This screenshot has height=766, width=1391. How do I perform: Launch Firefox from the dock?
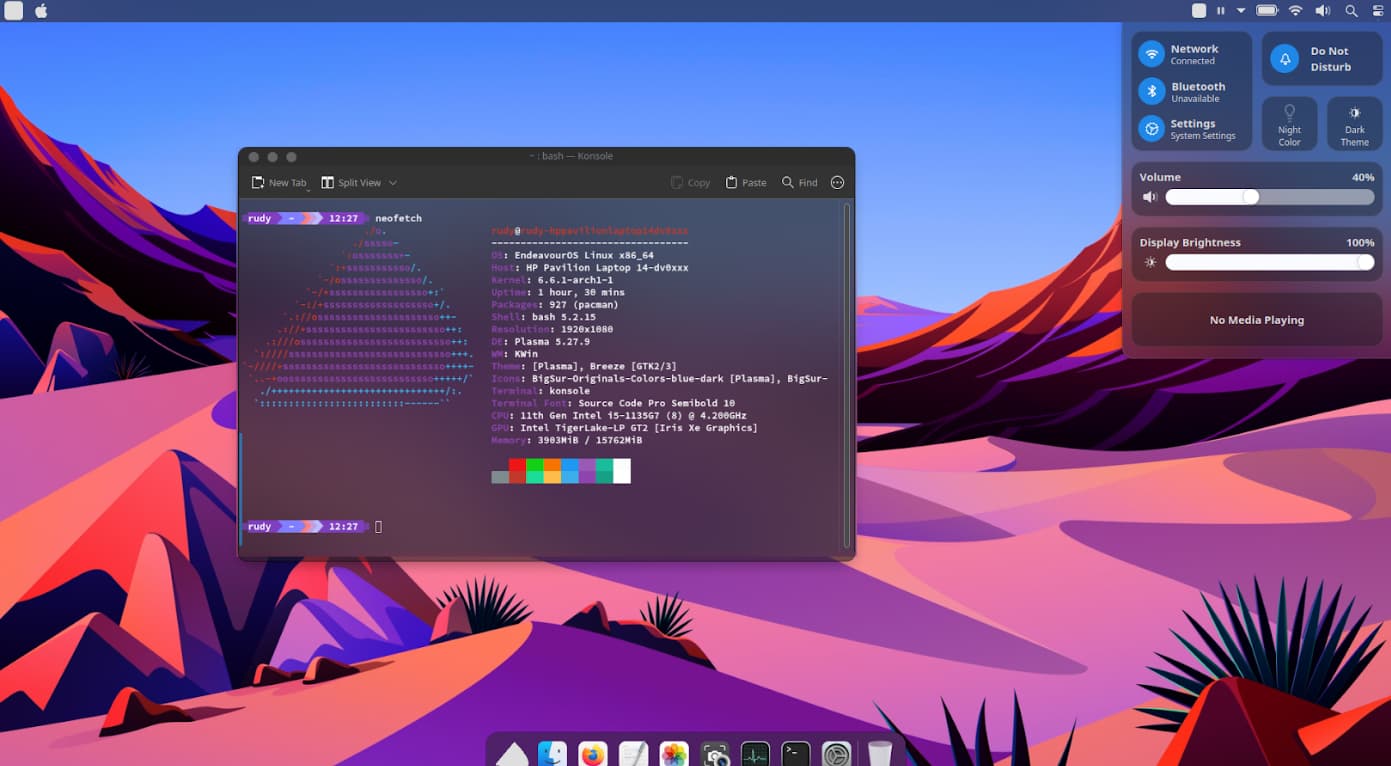click(x=594, y=755)
